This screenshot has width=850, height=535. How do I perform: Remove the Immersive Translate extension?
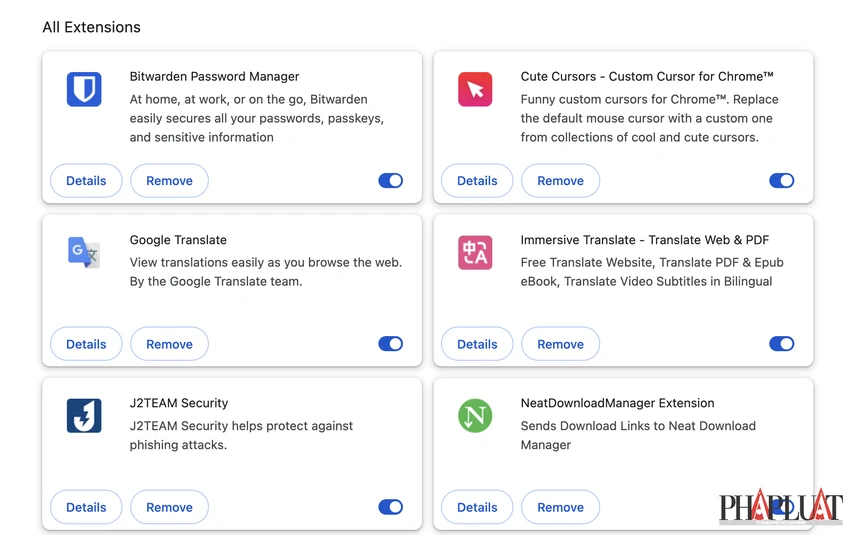point(561,344)
